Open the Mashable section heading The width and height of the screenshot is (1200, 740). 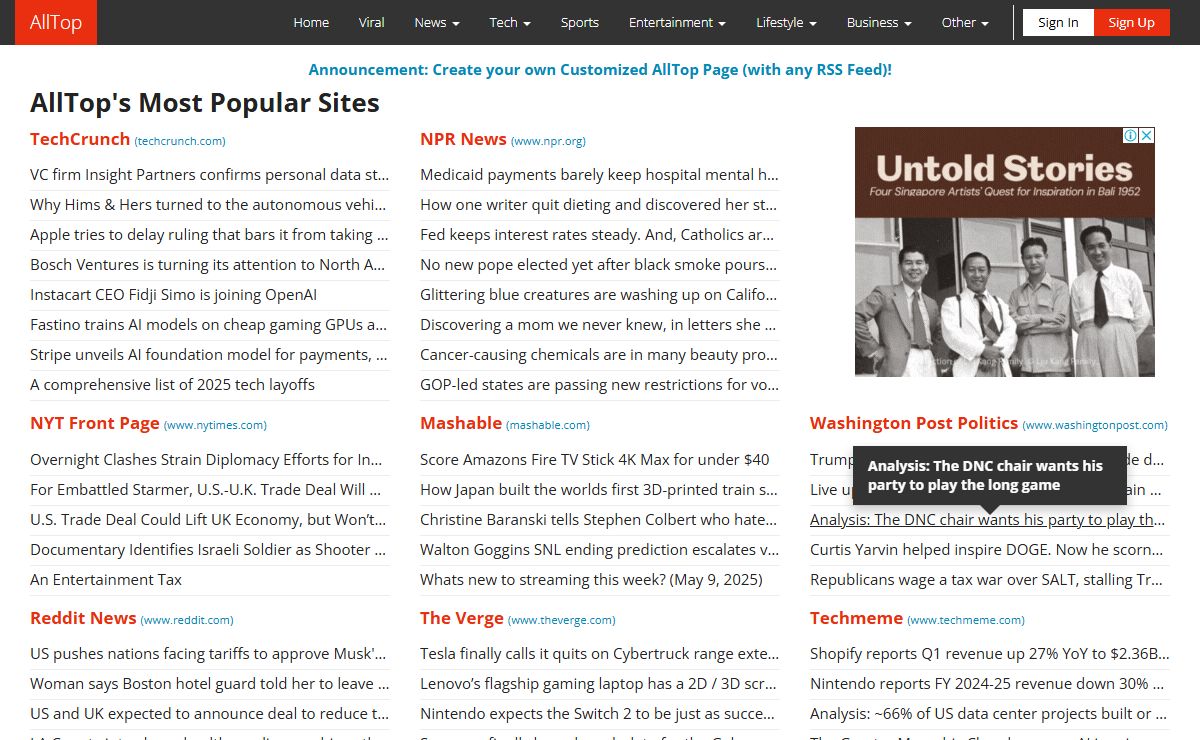[461, 423]
